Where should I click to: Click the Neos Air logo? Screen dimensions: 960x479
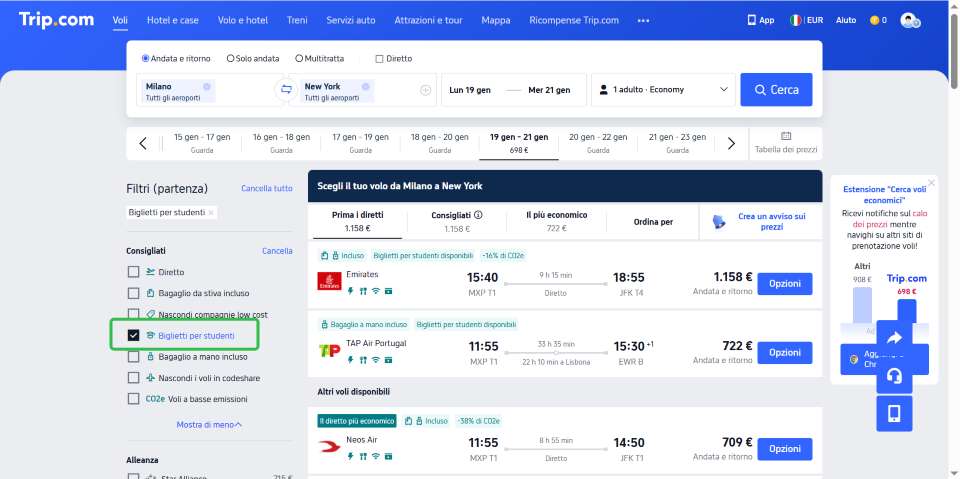coord(329,446)
